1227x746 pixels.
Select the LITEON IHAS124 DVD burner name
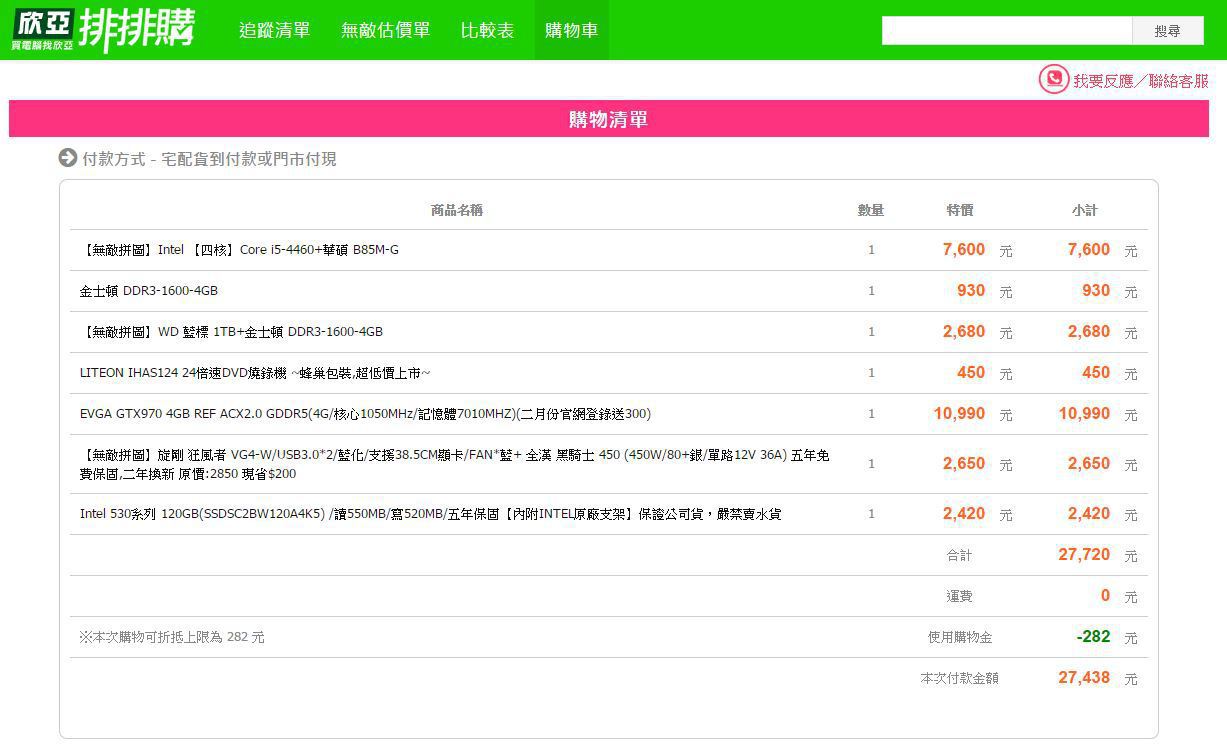[x=255, y=373]
